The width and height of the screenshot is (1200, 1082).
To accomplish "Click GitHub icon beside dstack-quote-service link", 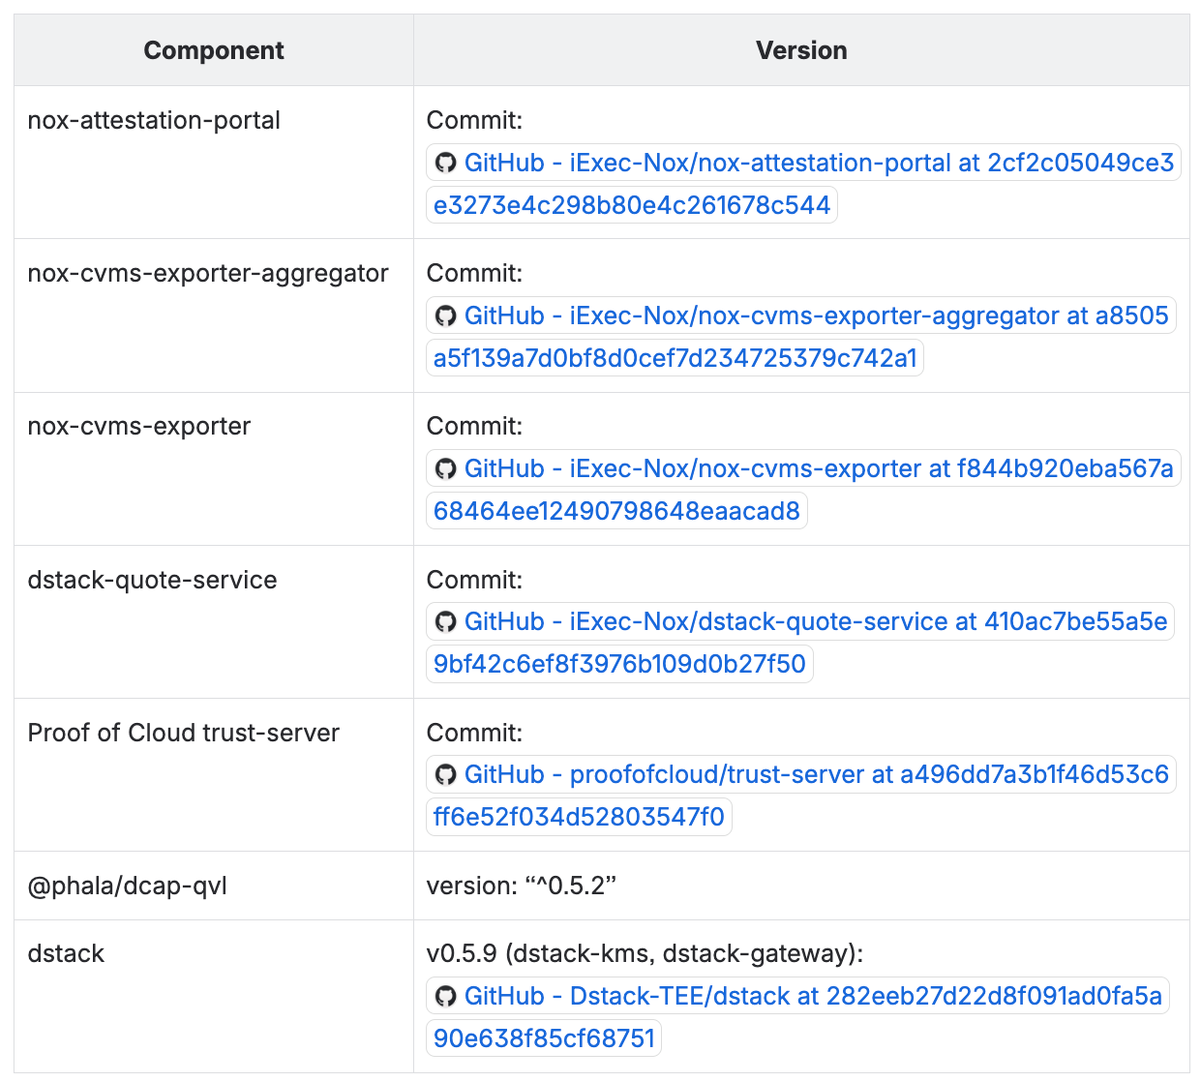I will click(x=446, y=622).
